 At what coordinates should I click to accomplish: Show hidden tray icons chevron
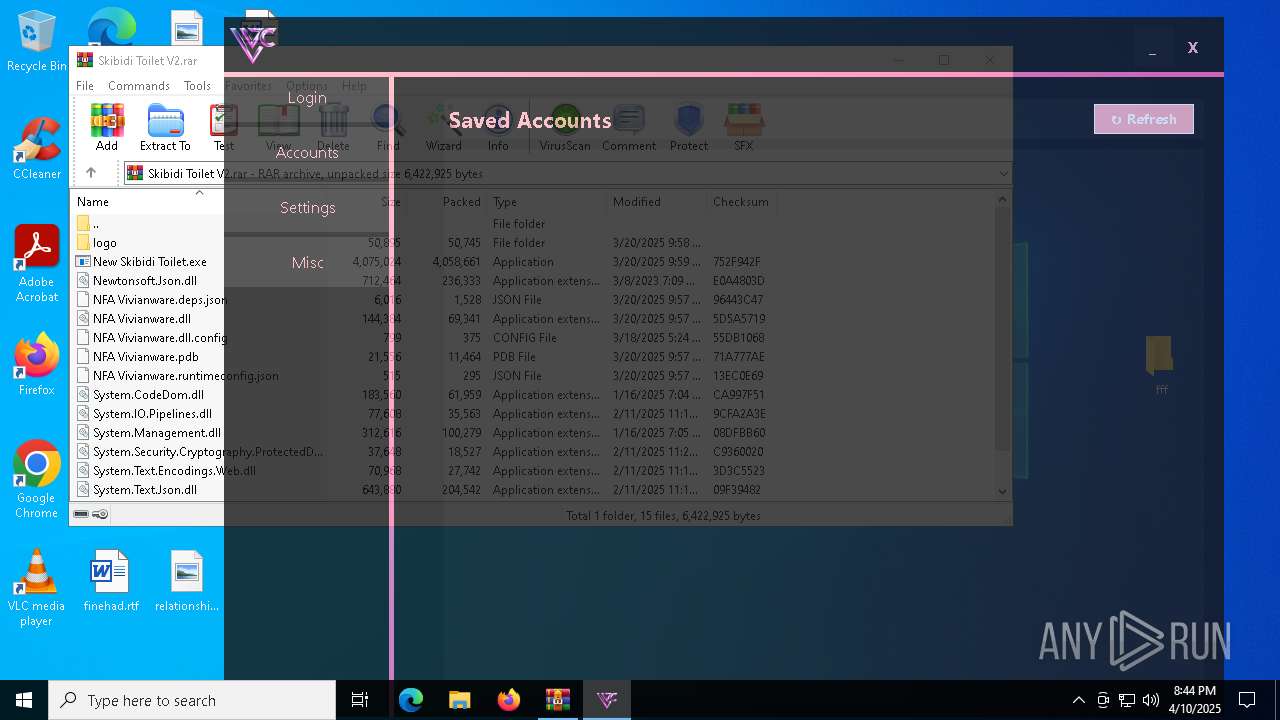(1078, 700)
